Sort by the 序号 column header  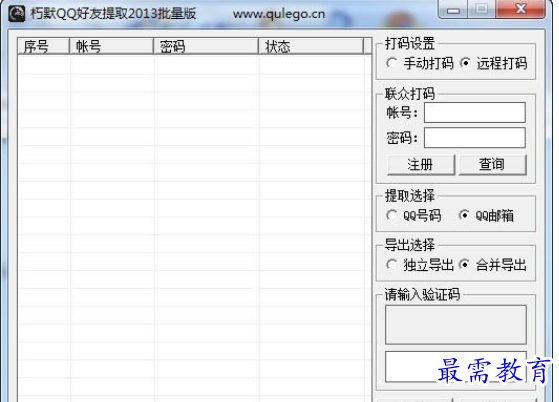pyautogui.click(x=43, y=46)
